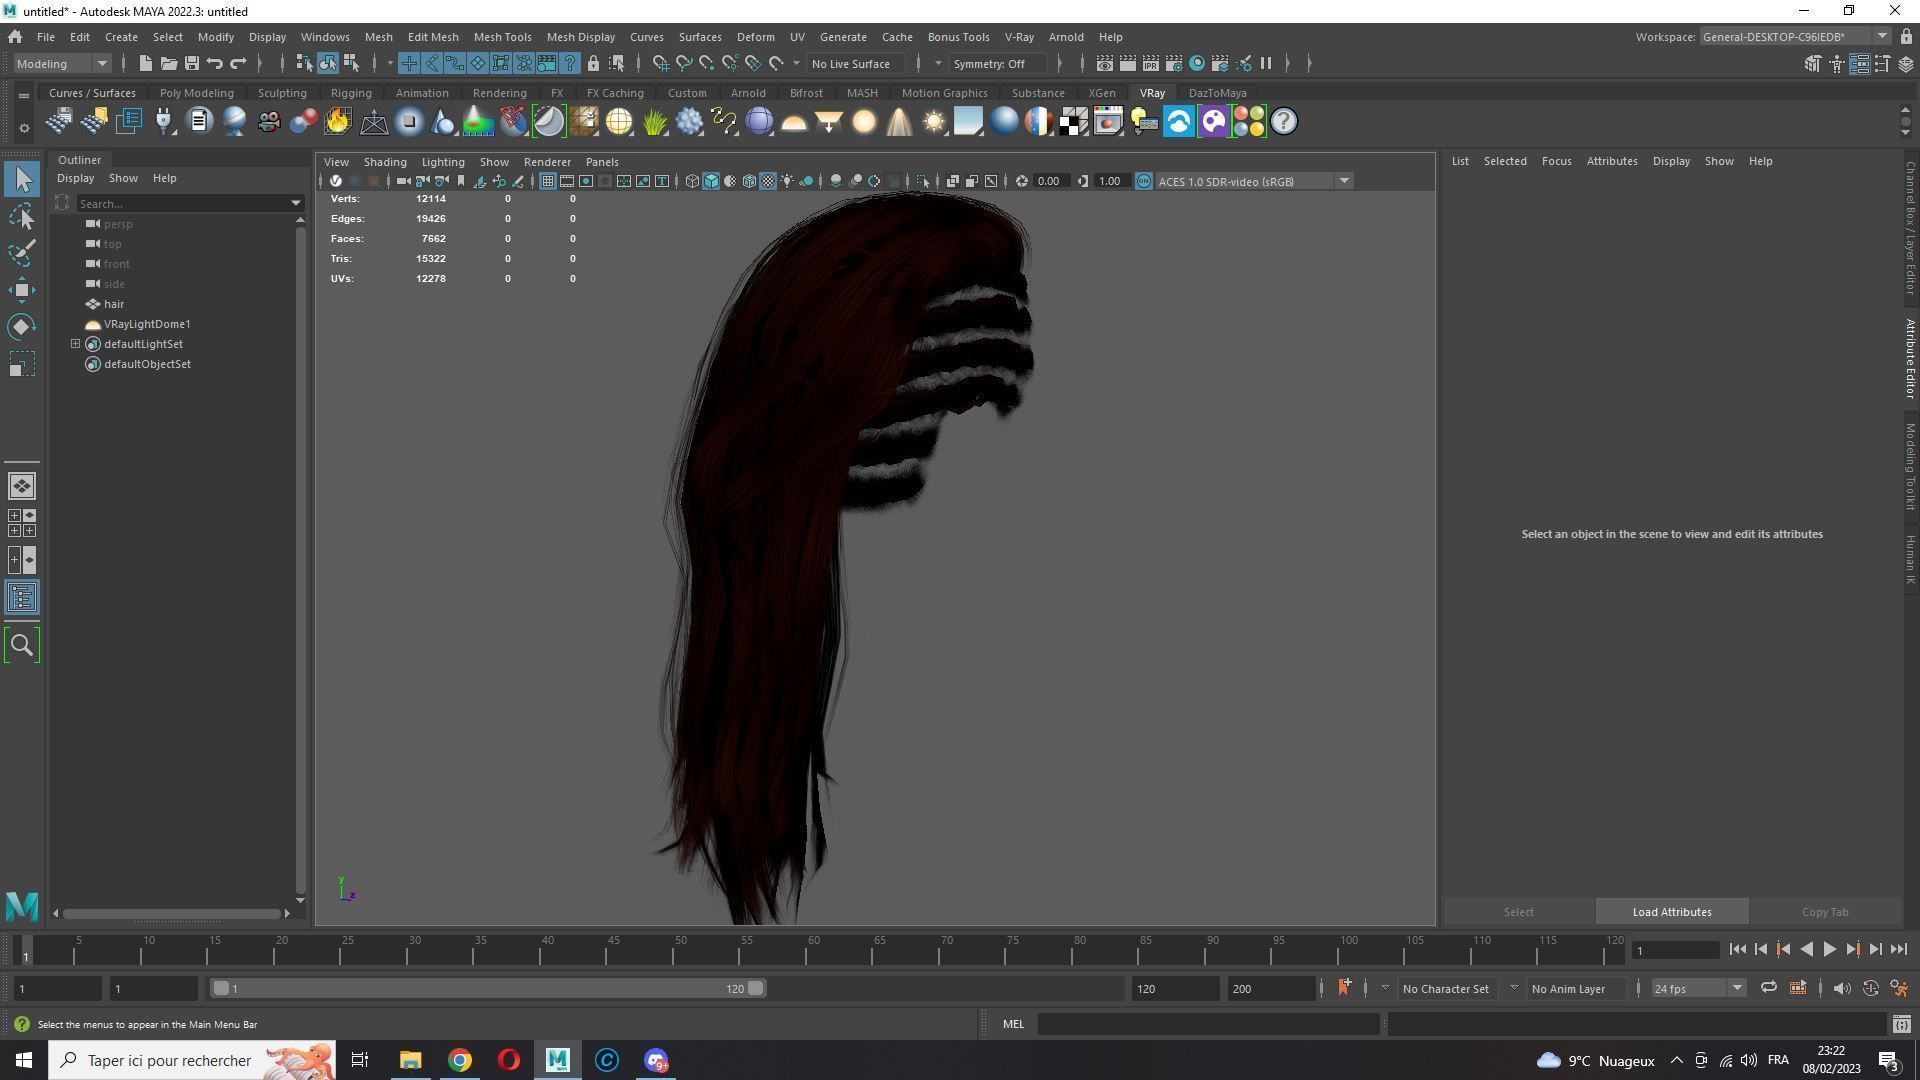Open Chrome from the Windows taskbar
This screenshot has height=1080, width=1920.
click(x=459, y=1061)
